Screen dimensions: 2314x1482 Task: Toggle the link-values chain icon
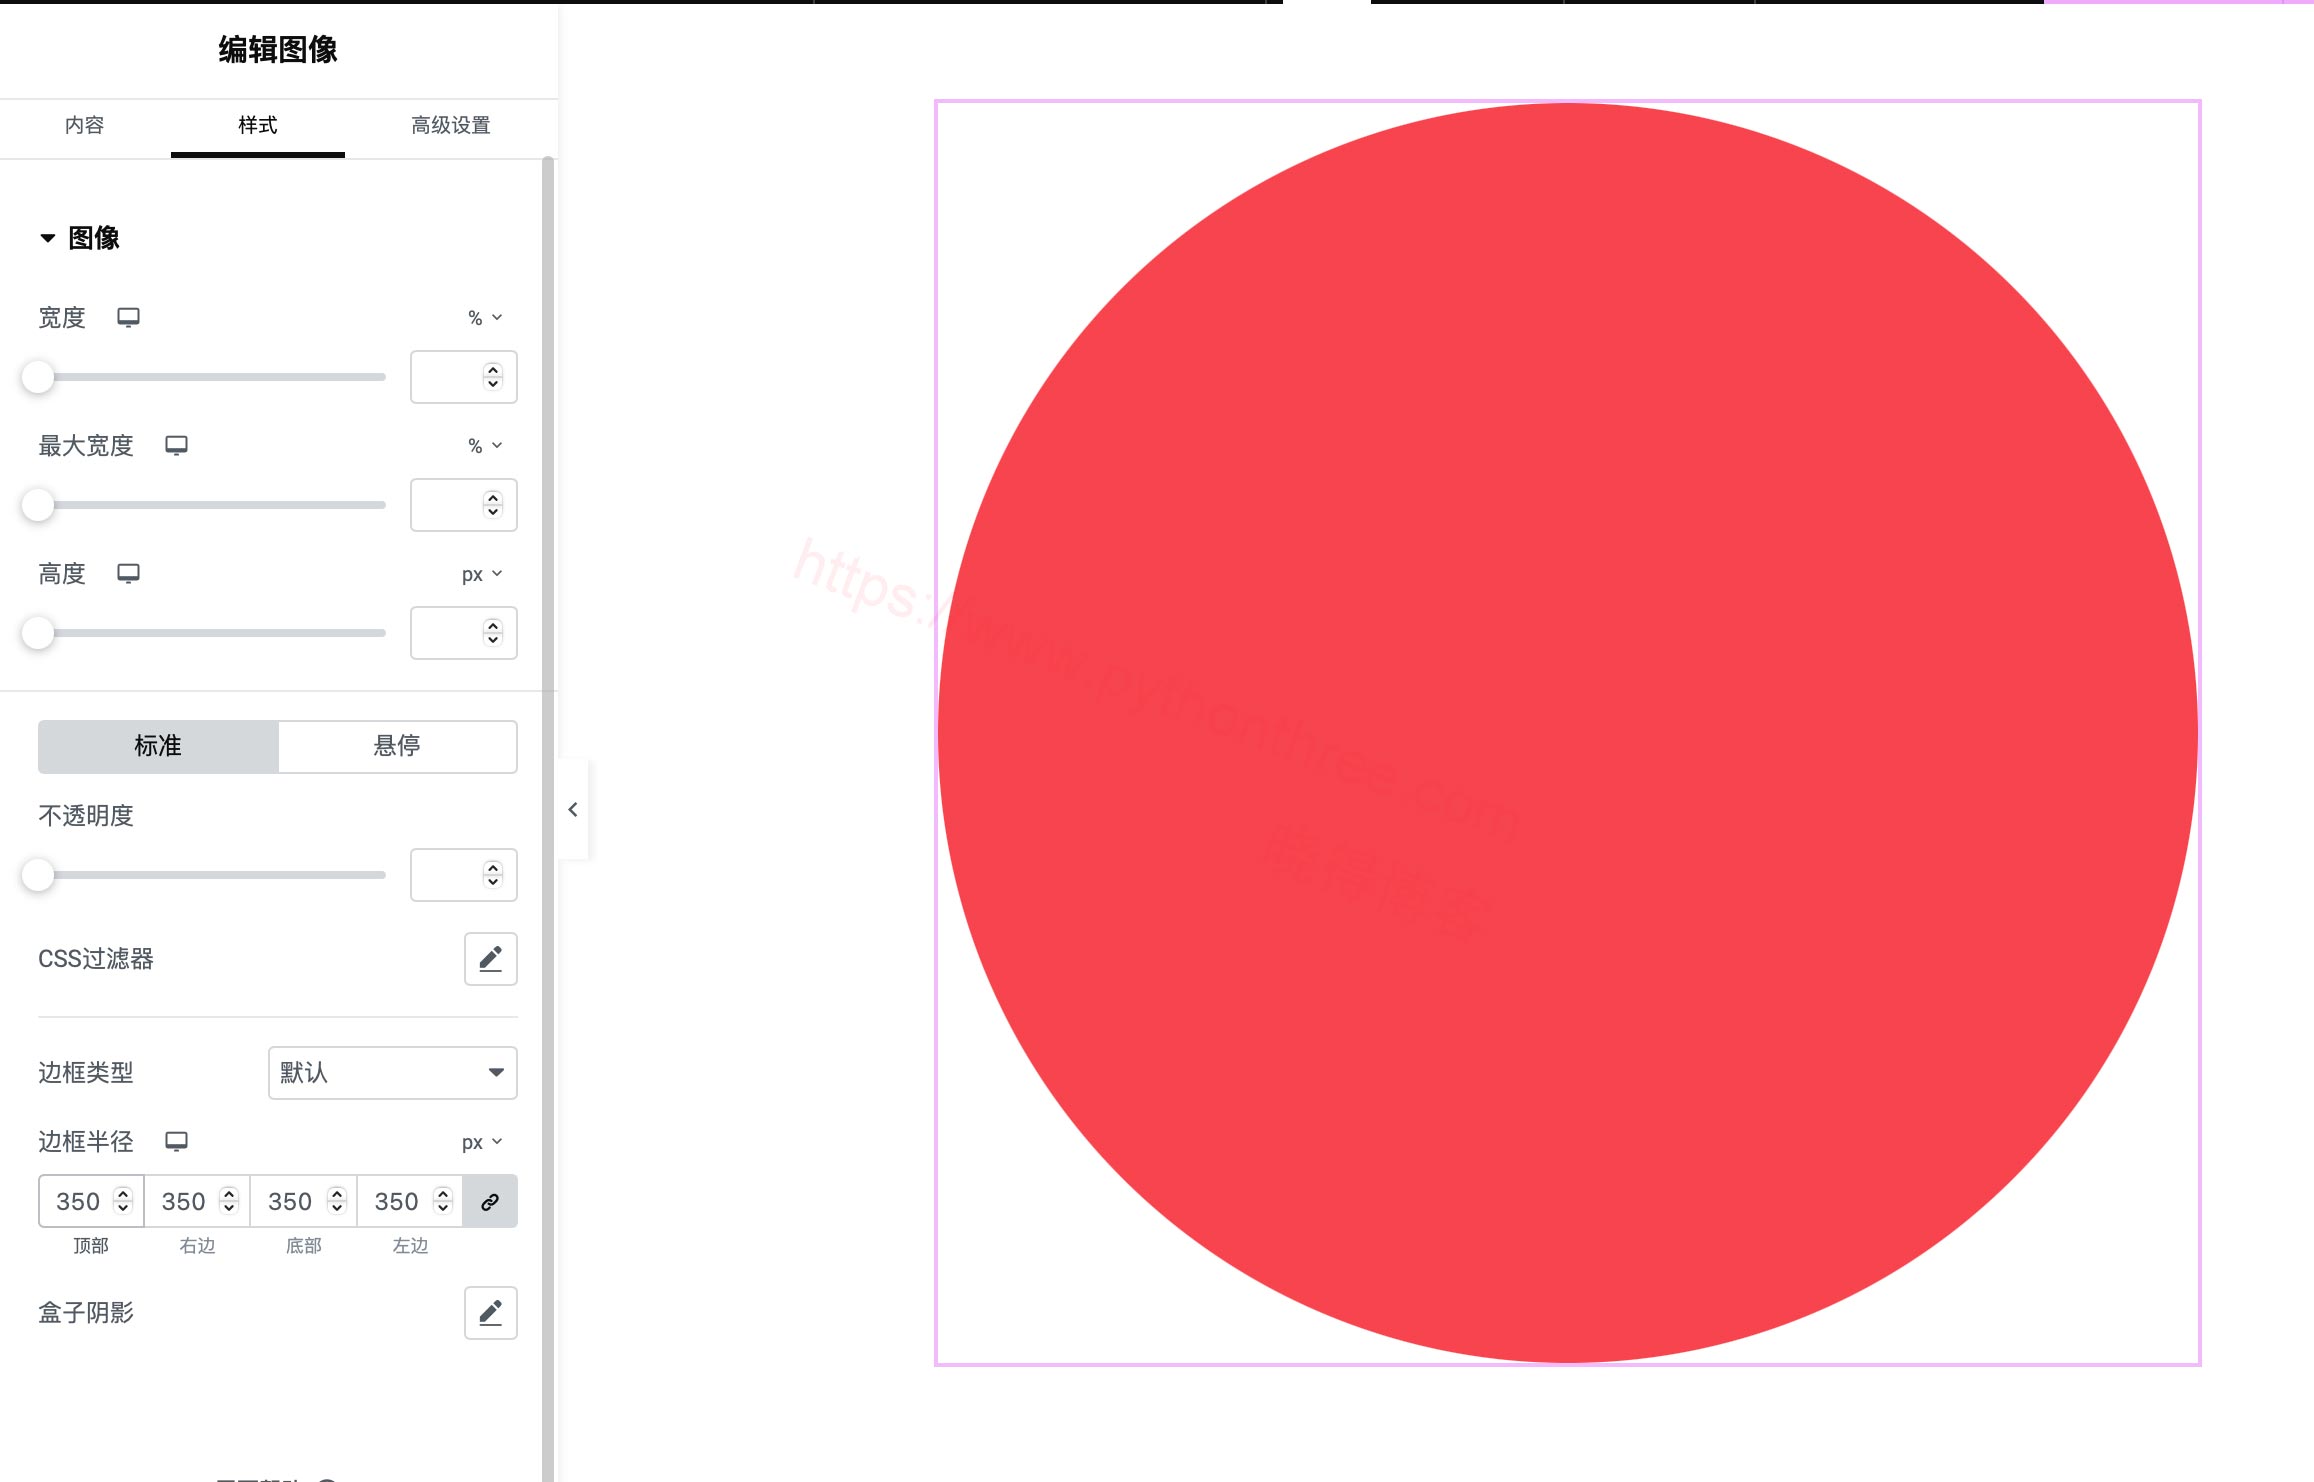490,1201
